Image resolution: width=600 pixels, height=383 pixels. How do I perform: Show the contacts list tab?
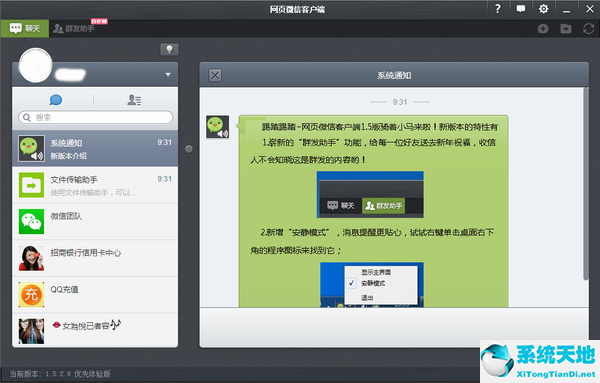[134, 100]
